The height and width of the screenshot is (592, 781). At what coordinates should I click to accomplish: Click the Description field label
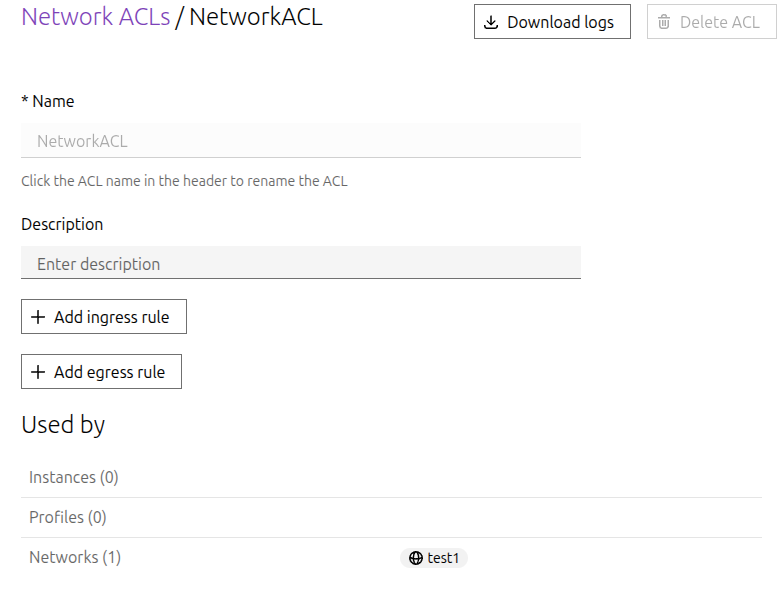62,224
